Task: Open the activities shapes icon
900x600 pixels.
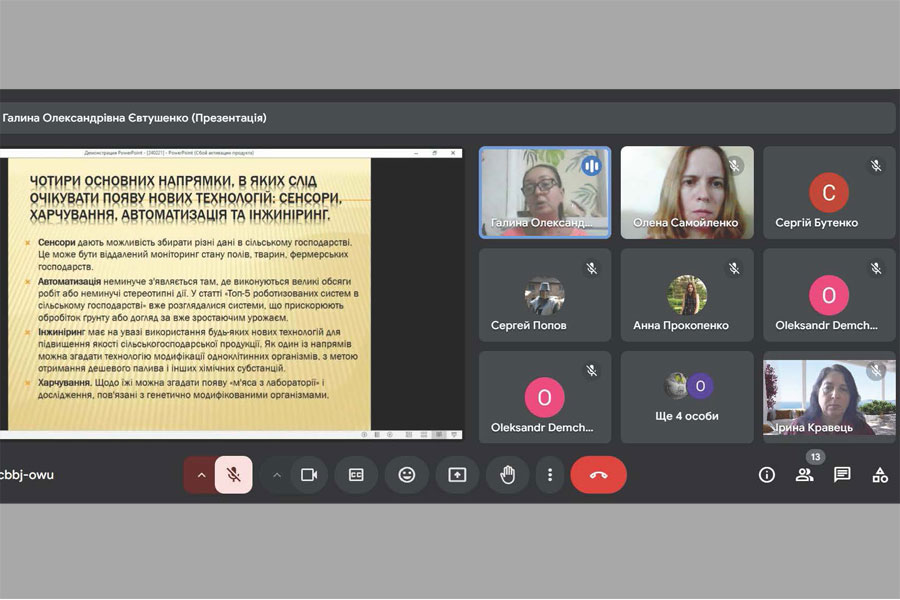Action: coord(880,475)
